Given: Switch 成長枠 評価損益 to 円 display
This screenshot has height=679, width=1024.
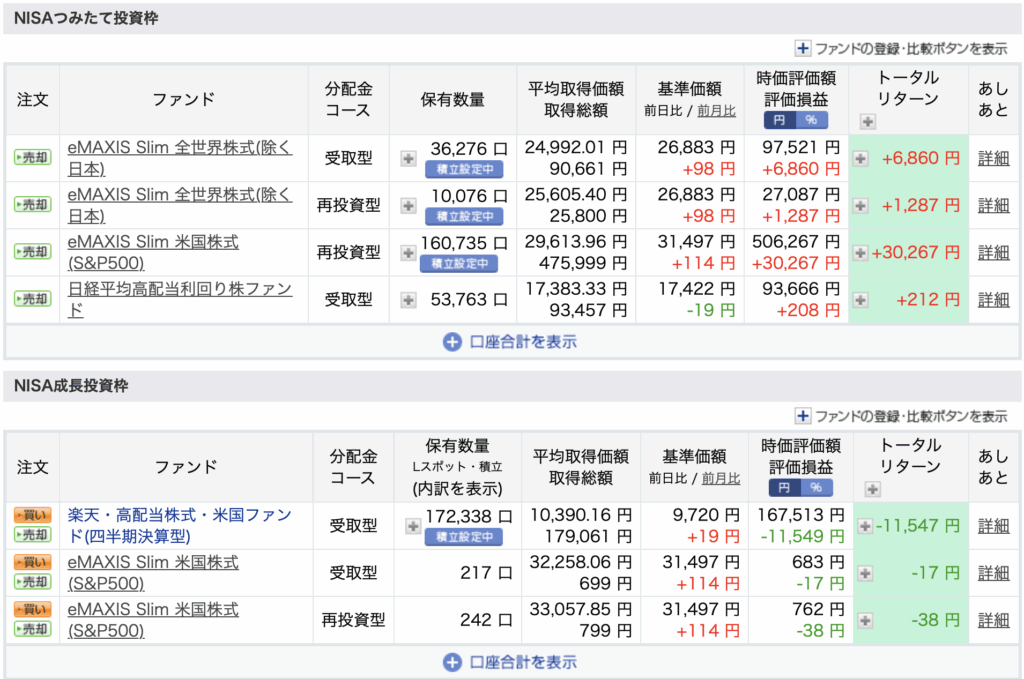Looking at the screenshot, I should (785, 487).
